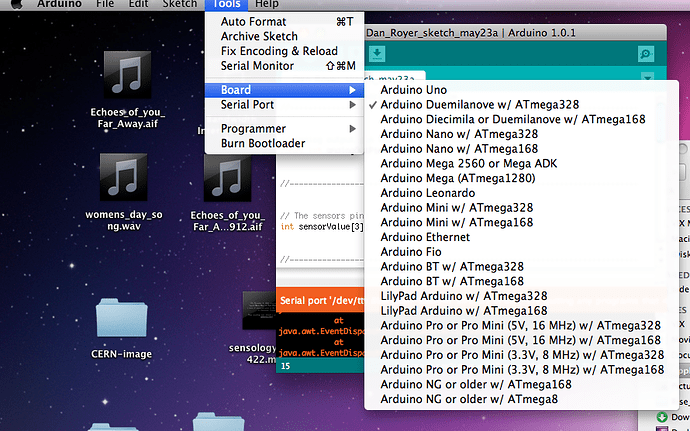Select Arduino Mega 2560 or Mega ADK
The width and height of the screenshot is (690, 431).
pos(522,164)
